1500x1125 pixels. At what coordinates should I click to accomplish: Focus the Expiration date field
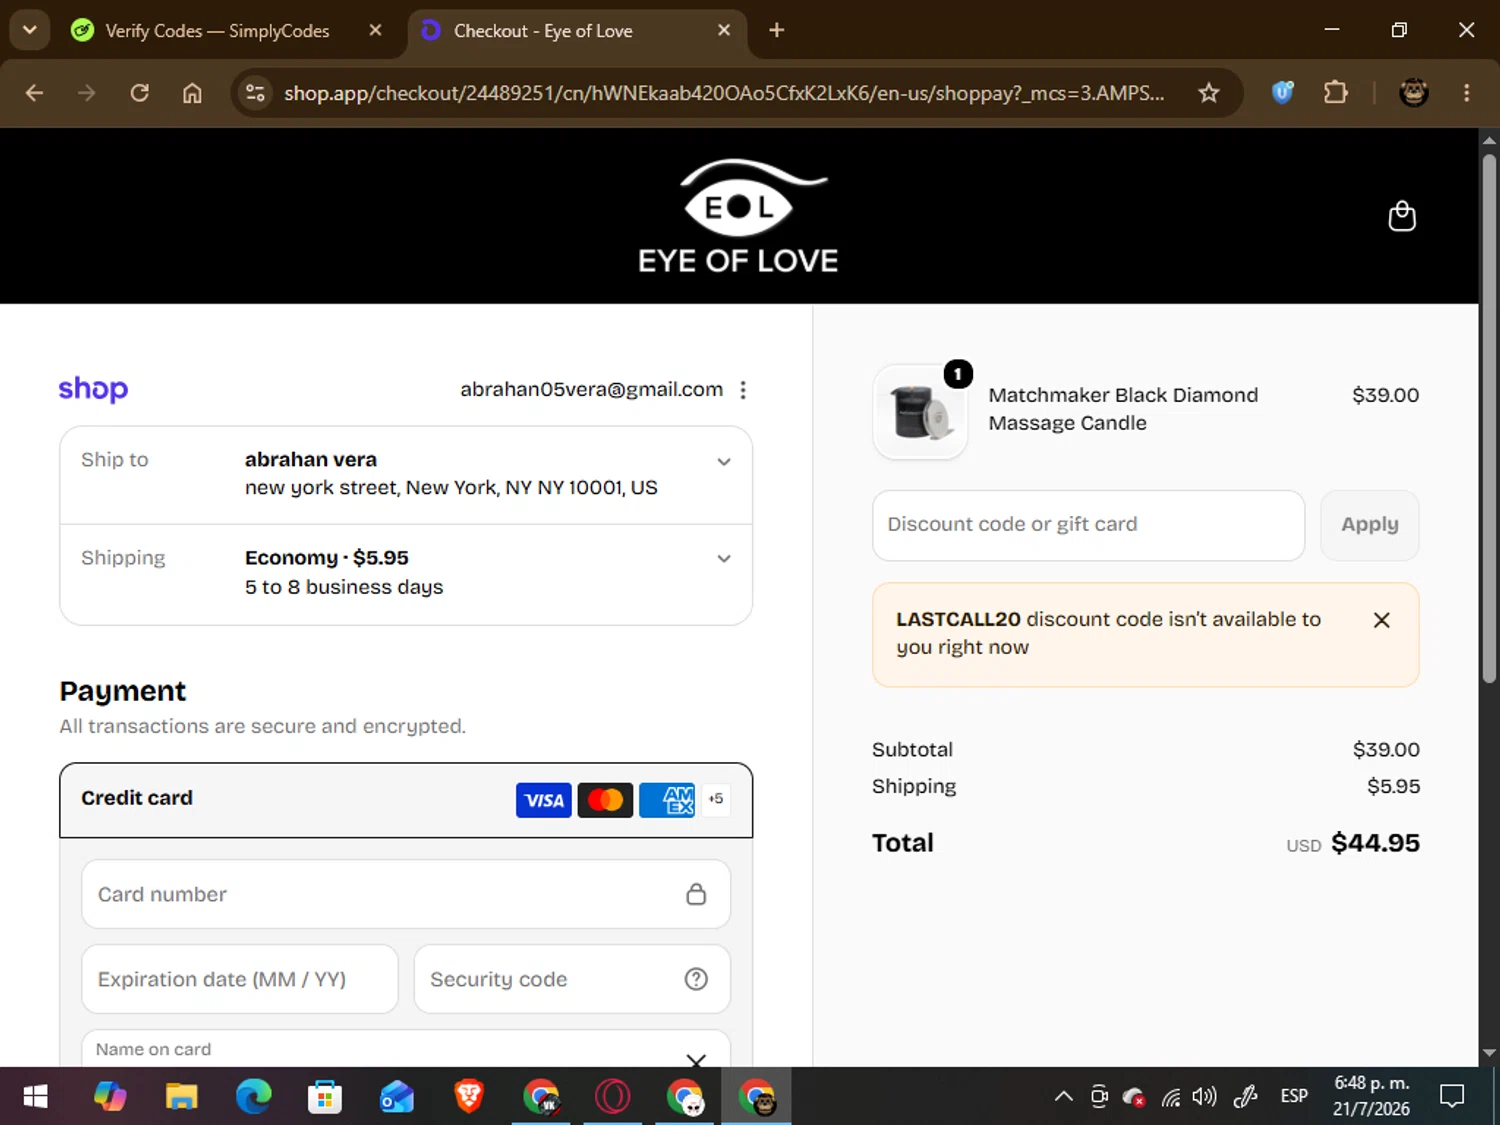point(240,979)
